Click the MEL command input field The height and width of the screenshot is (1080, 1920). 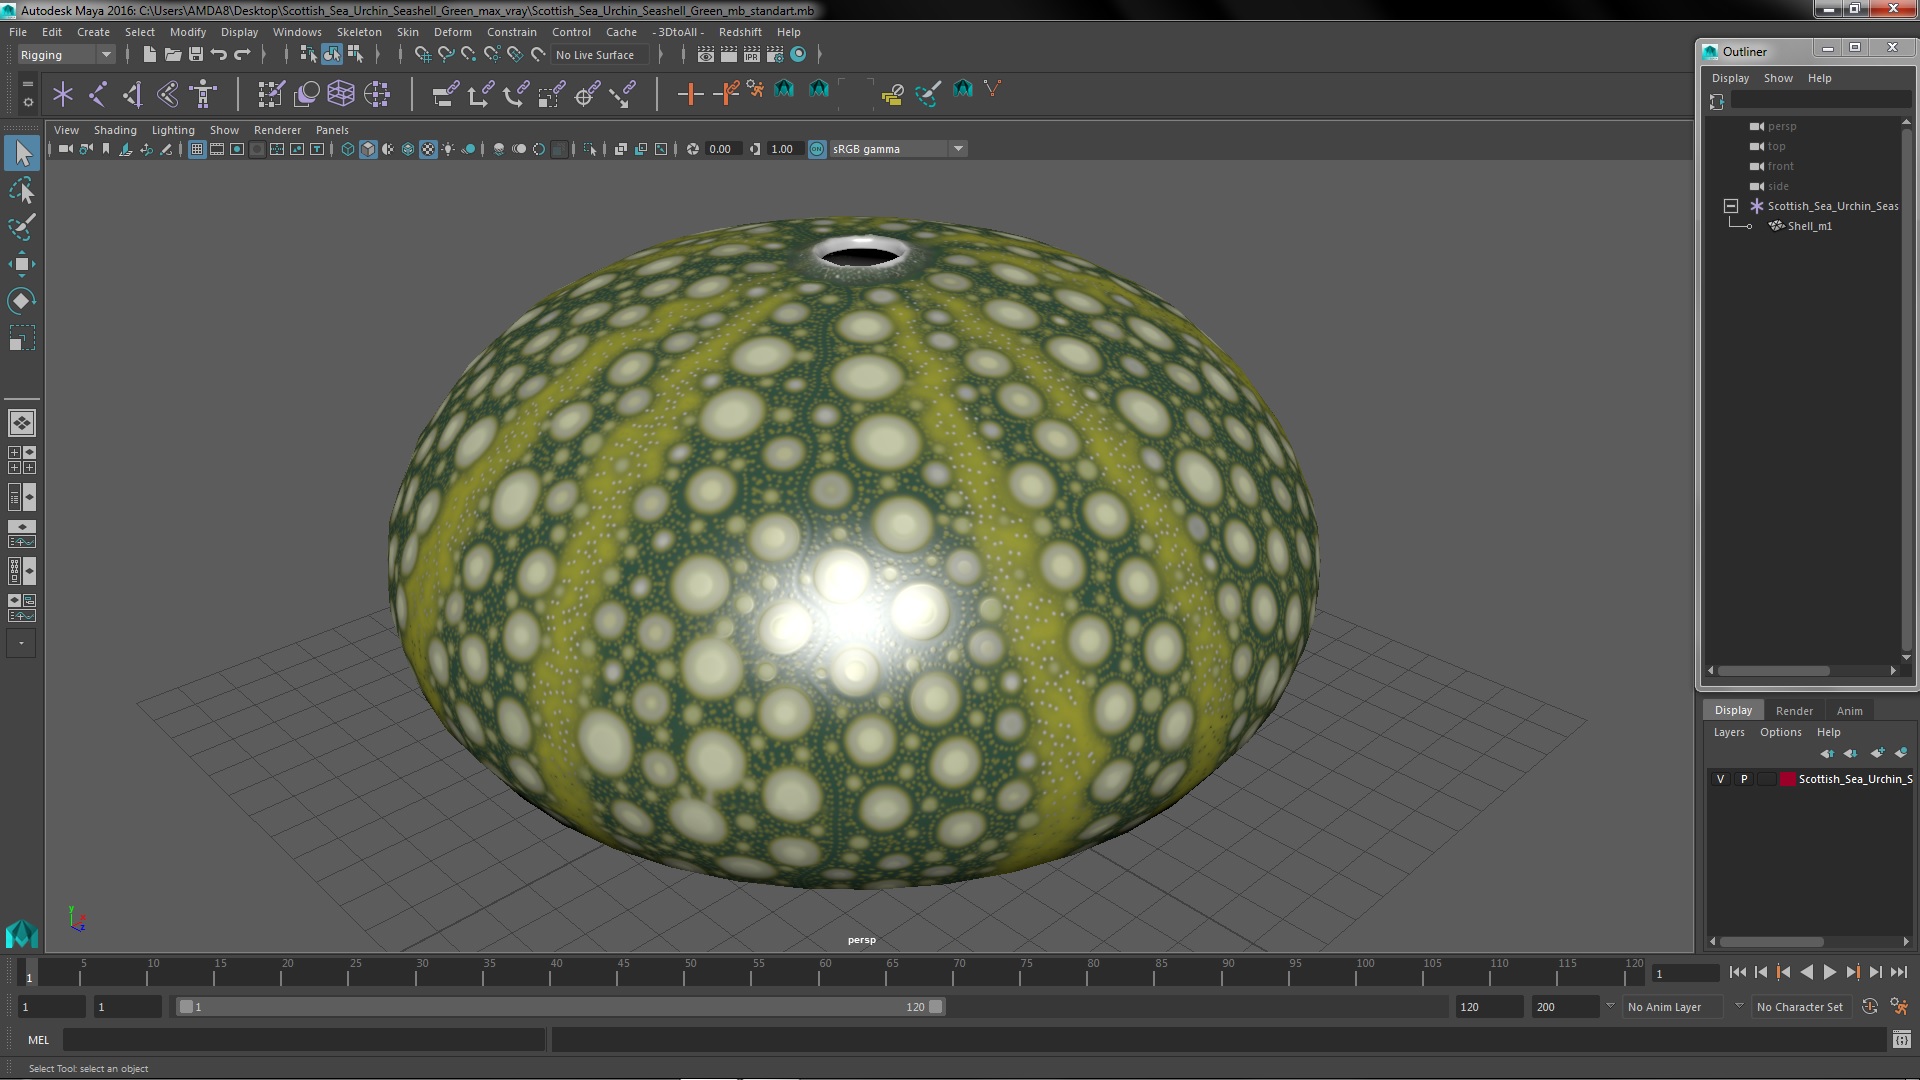(x=304, y=1040)
